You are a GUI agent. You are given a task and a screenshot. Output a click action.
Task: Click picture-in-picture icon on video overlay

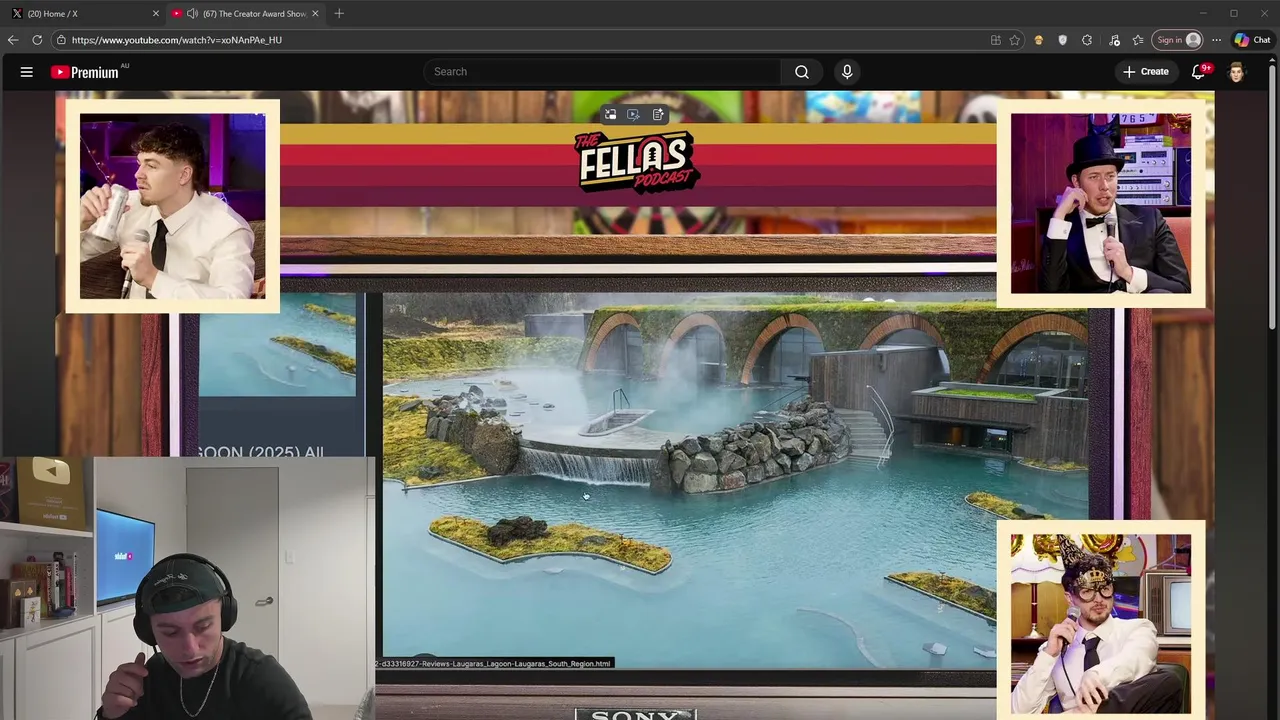pos(610,115)
